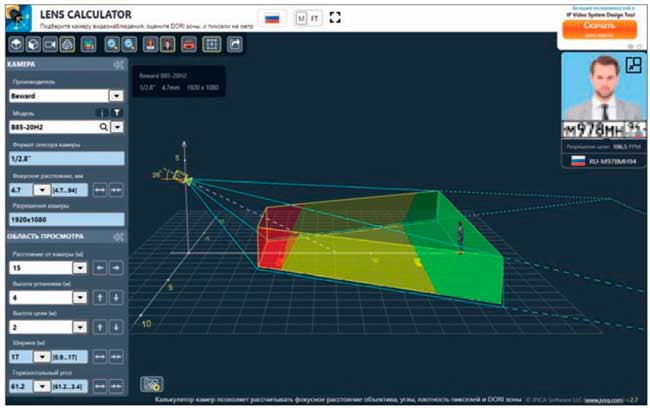Click the zoom out magnifier icon

tap(129, 44)
